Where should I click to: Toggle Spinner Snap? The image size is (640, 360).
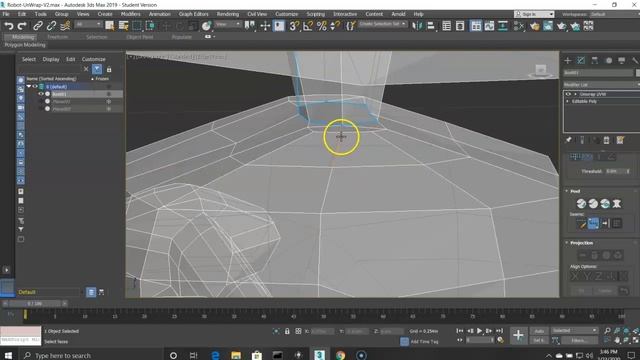coord(335,26)
